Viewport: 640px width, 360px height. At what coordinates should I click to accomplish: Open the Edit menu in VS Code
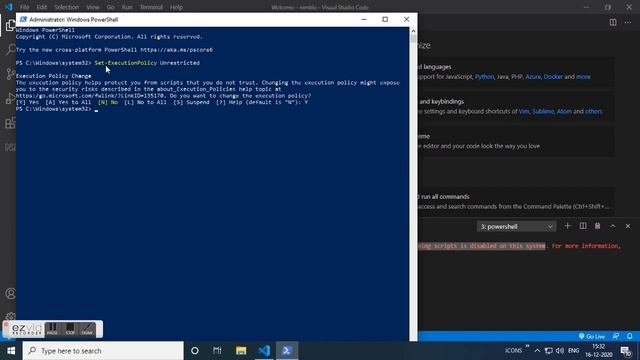[41, 7]
